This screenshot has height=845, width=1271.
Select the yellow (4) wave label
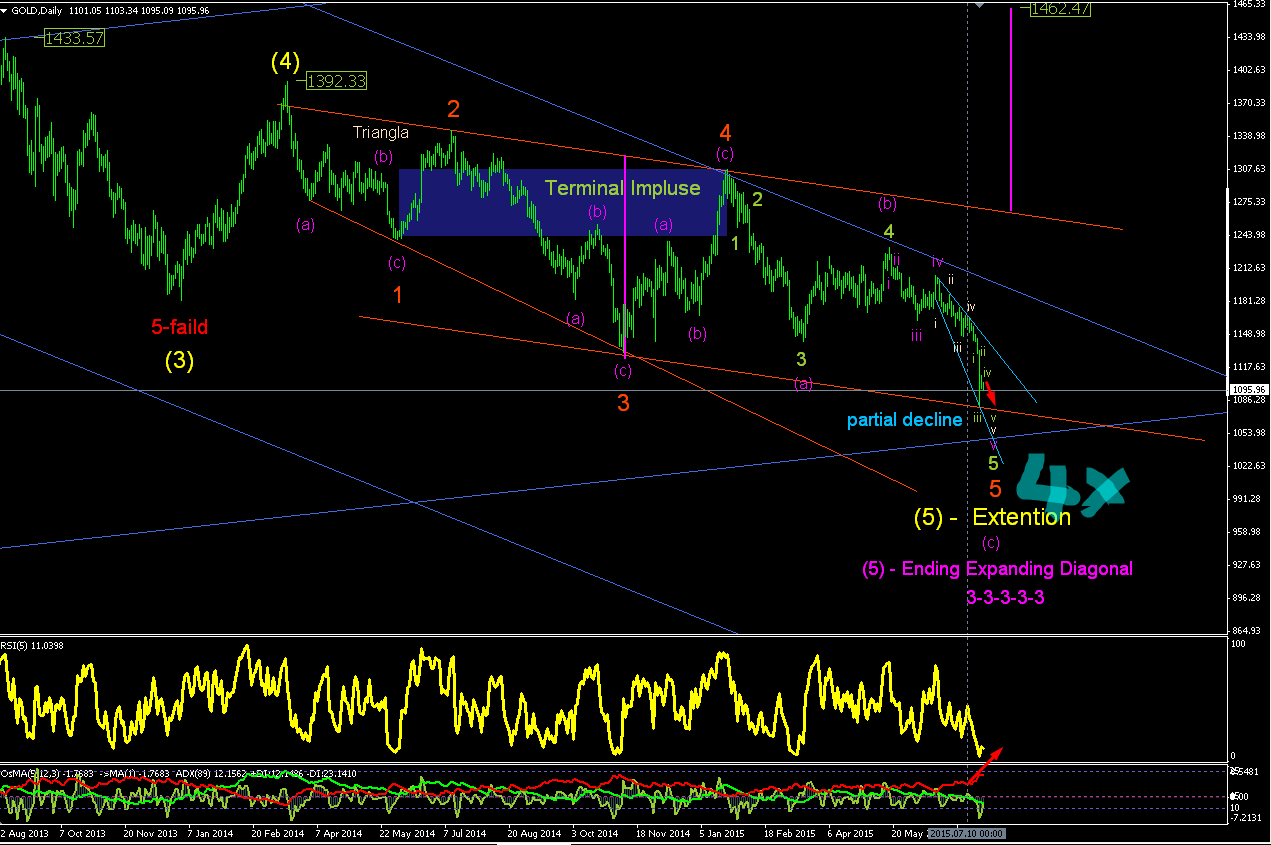[285, 62]
